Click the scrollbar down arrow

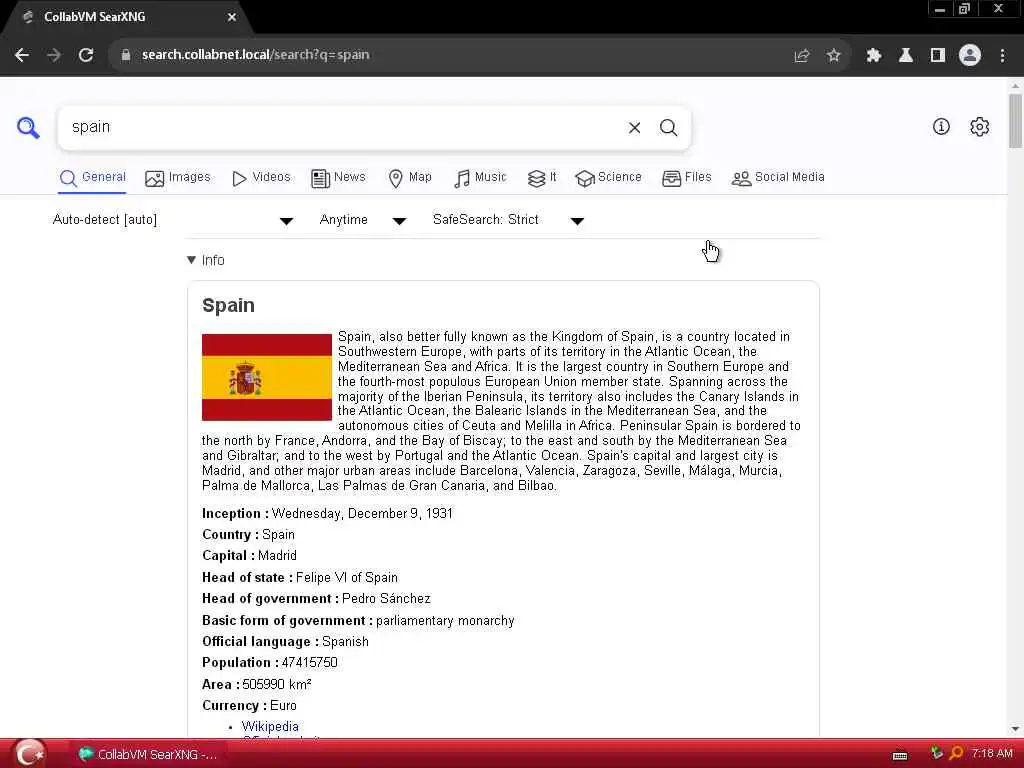tap(1015, 729)
